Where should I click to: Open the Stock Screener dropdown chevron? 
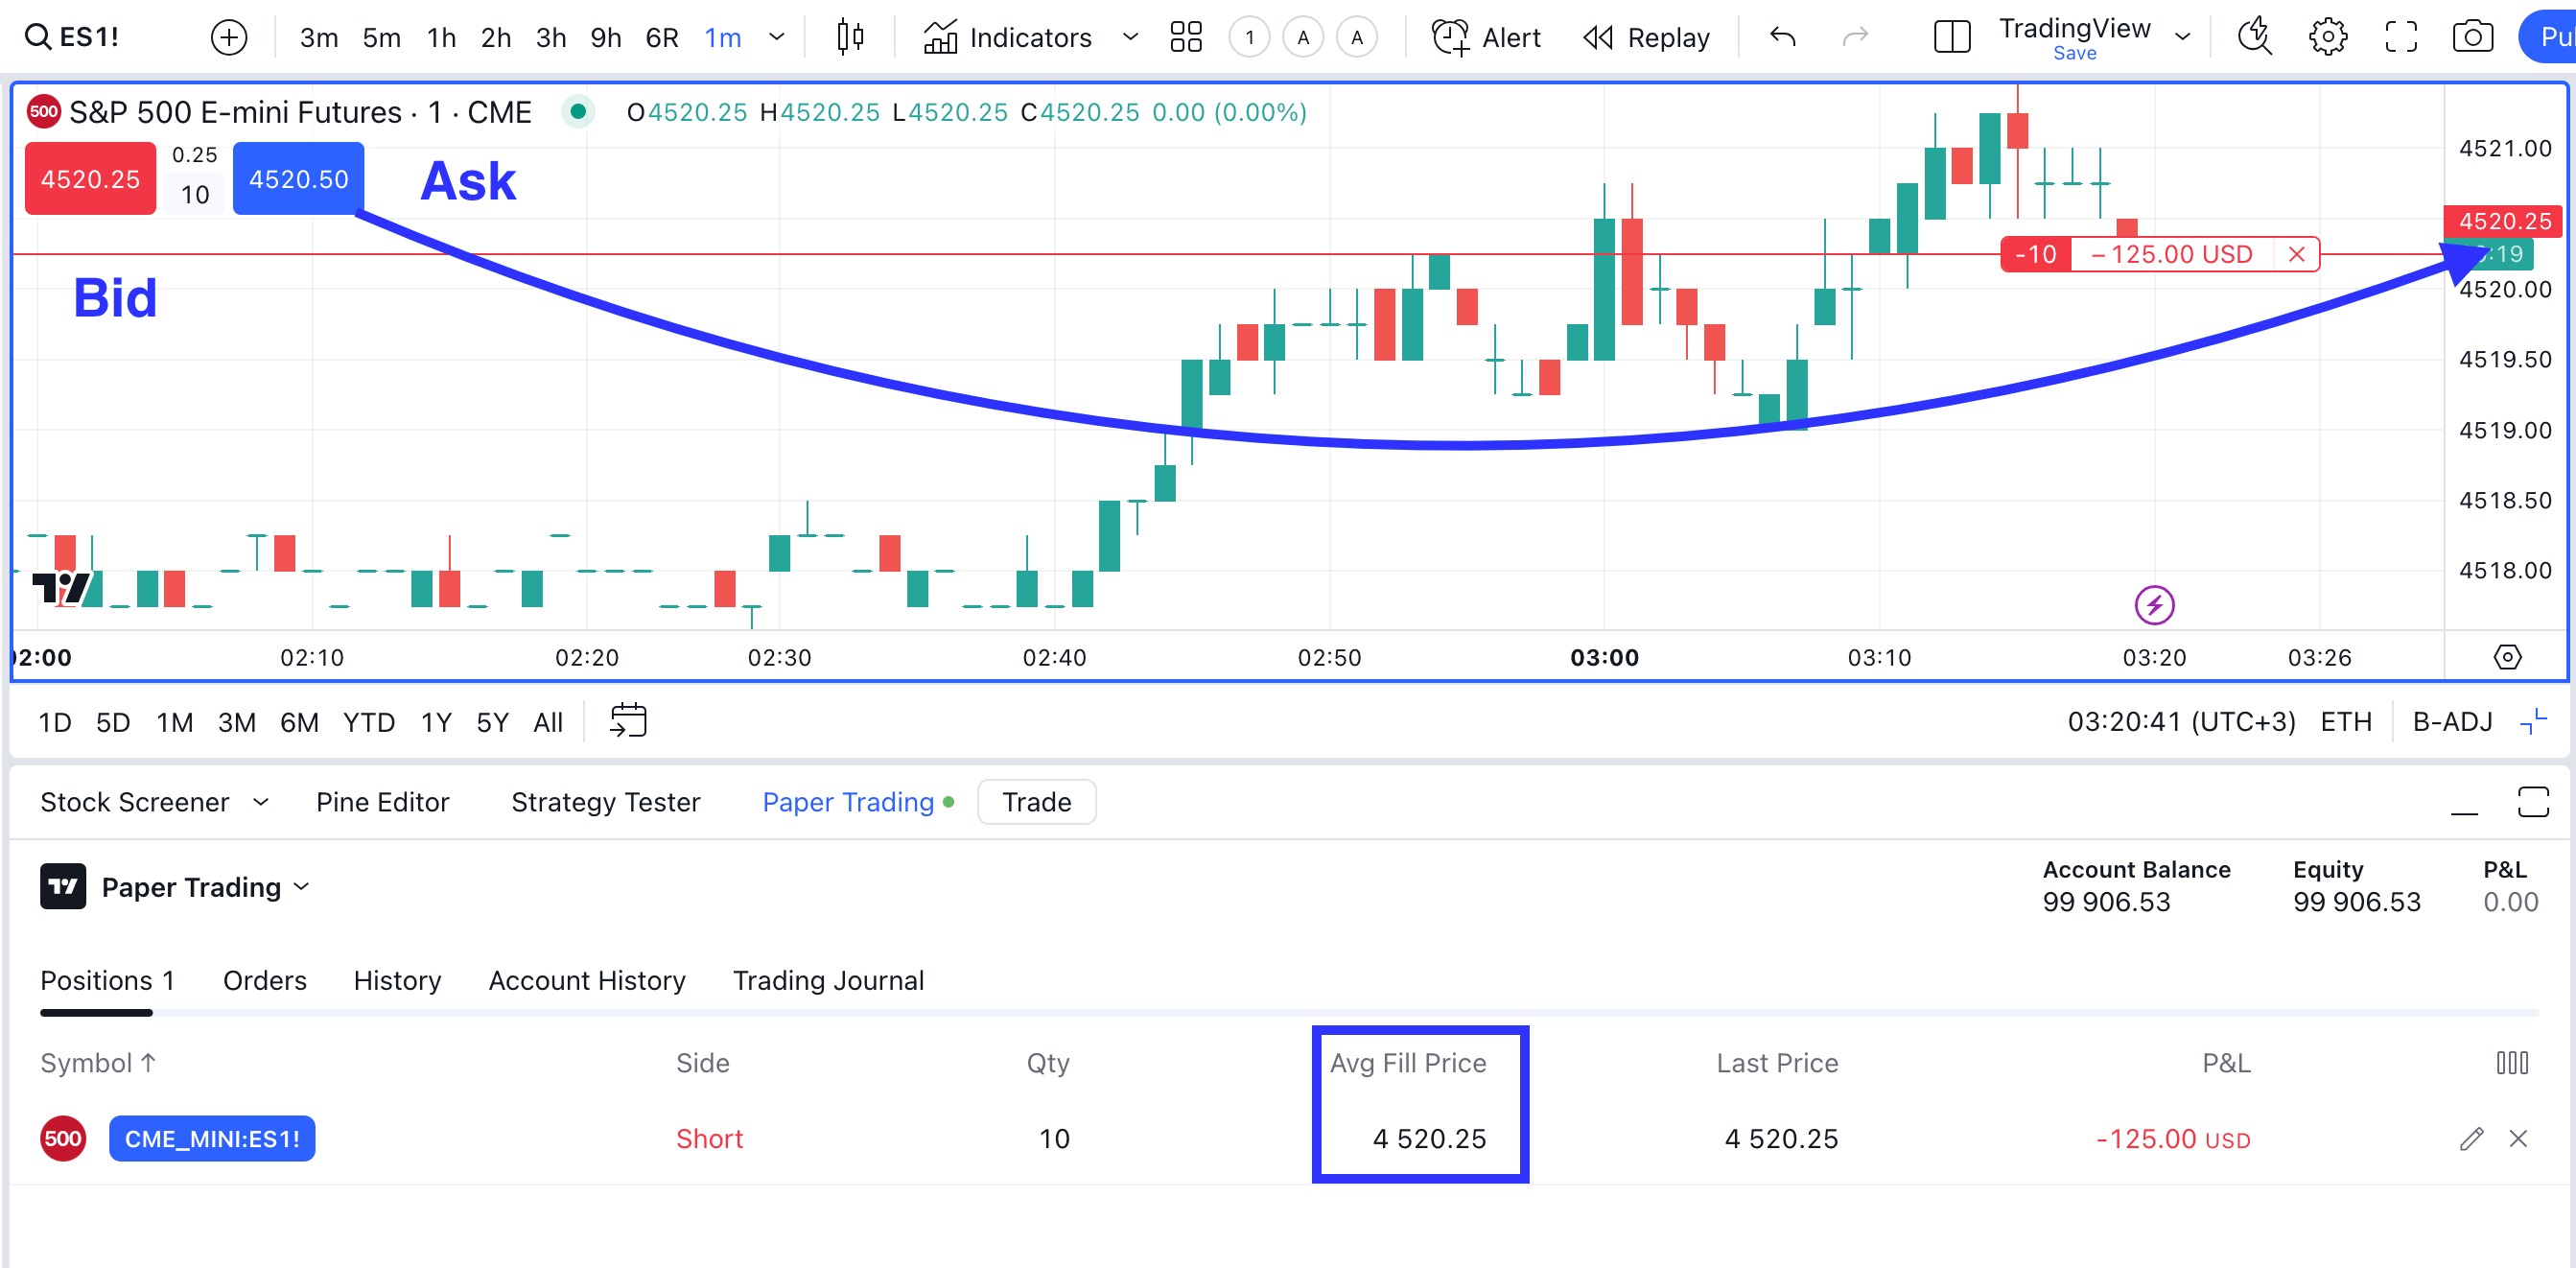[261, 802]
